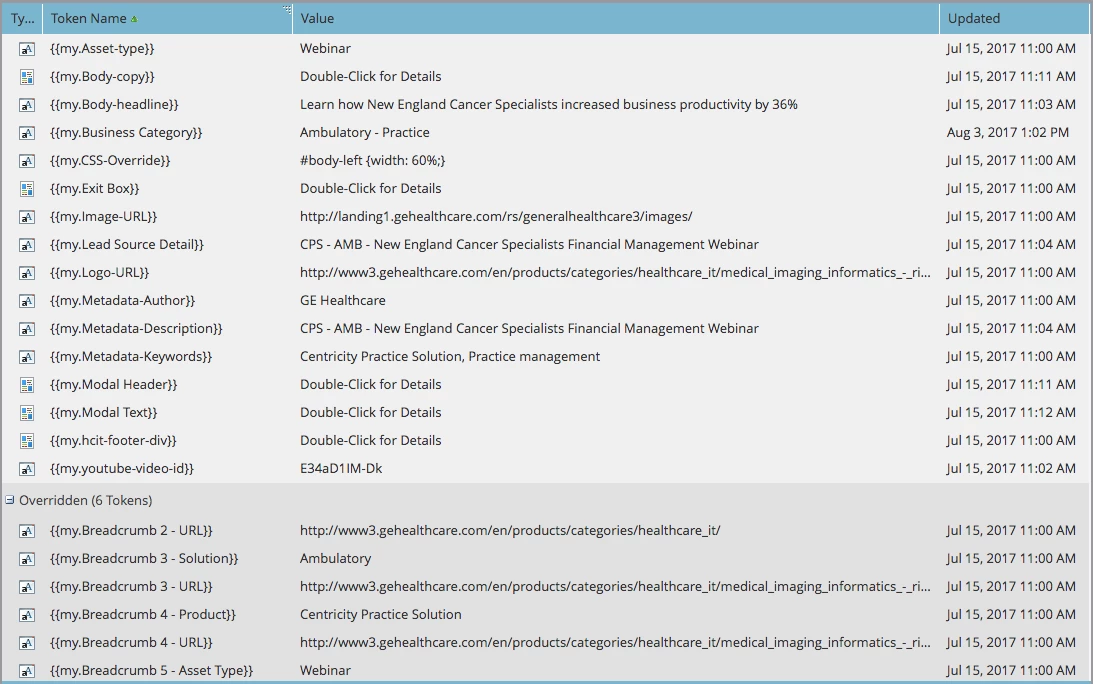Click the value 'GE Healthcare'

click(x=342, y=300)
